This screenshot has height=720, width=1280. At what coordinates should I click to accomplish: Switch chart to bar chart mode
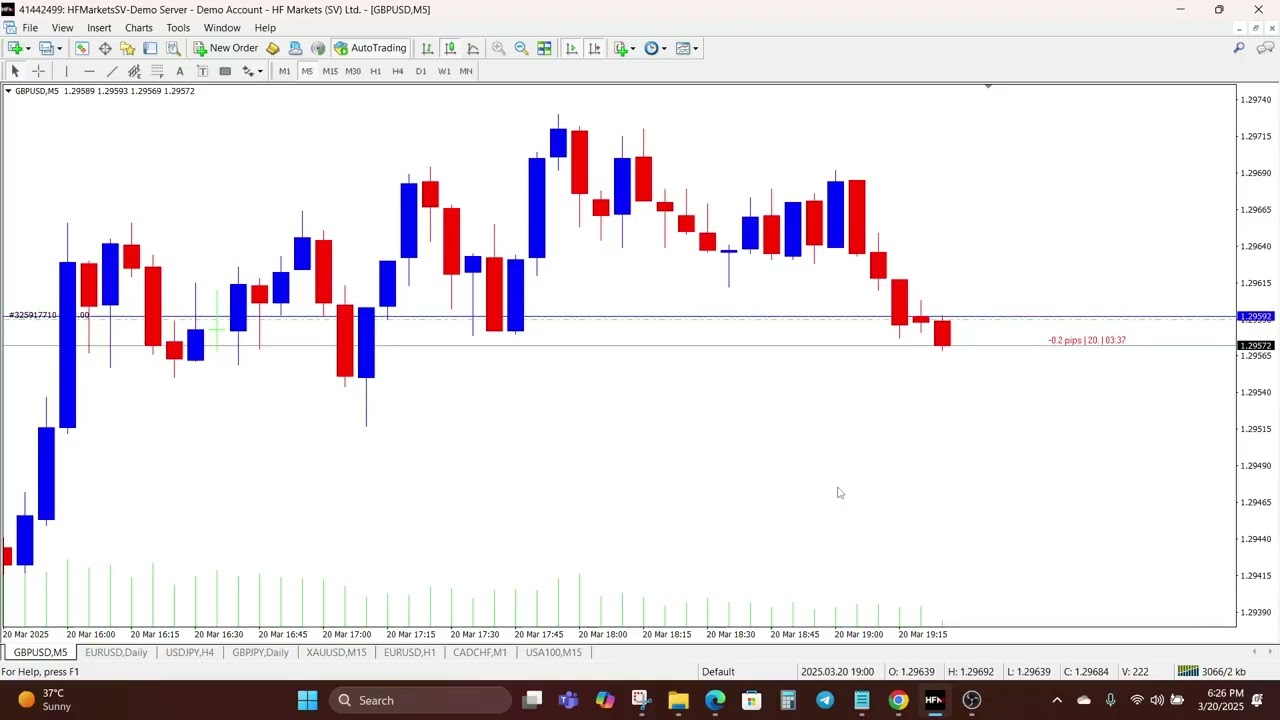coord(427,48)
